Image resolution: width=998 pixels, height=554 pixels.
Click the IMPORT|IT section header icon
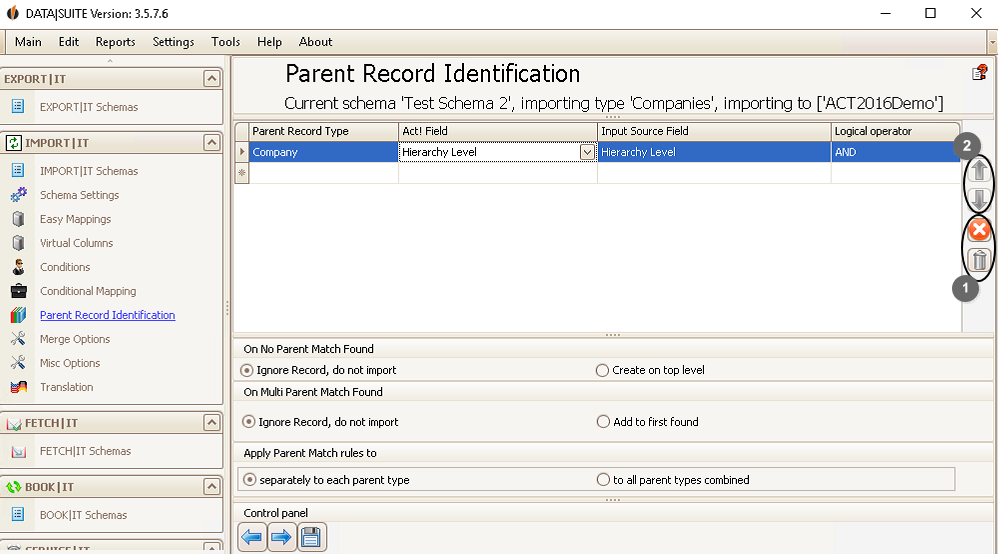pyautogui.click(x=13, y=143)
